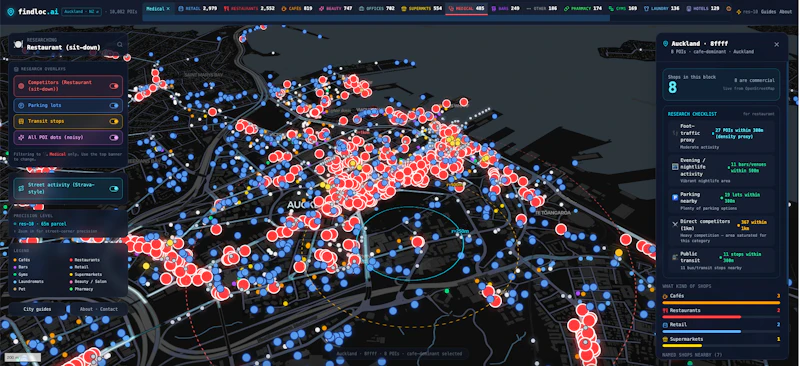Screen dimensions: 800x366
Task: Click the orange icon after Hotels
Action: pos(728,9)
